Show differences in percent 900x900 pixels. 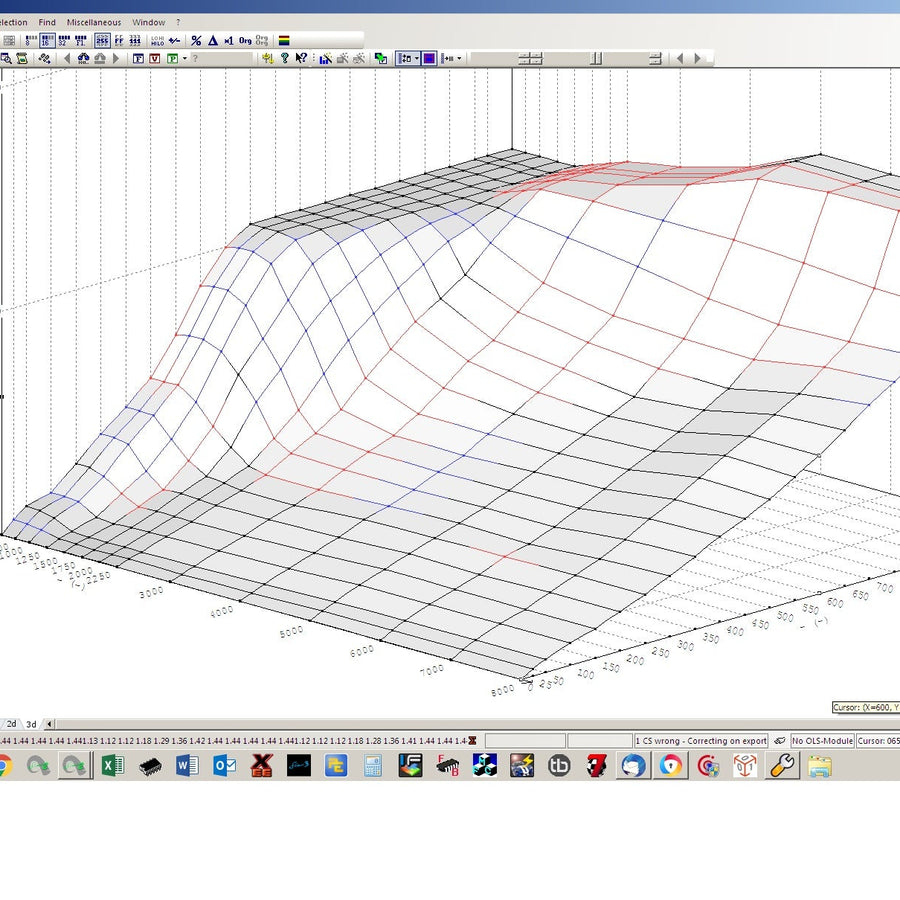click(196, 41)
